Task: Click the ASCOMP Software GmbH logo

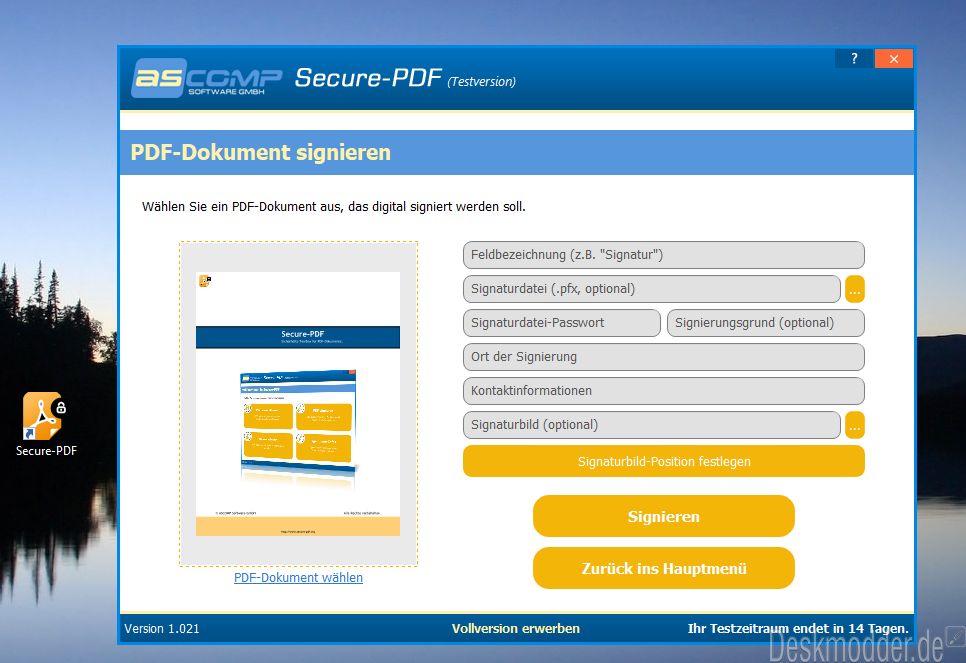Action: 206,78
